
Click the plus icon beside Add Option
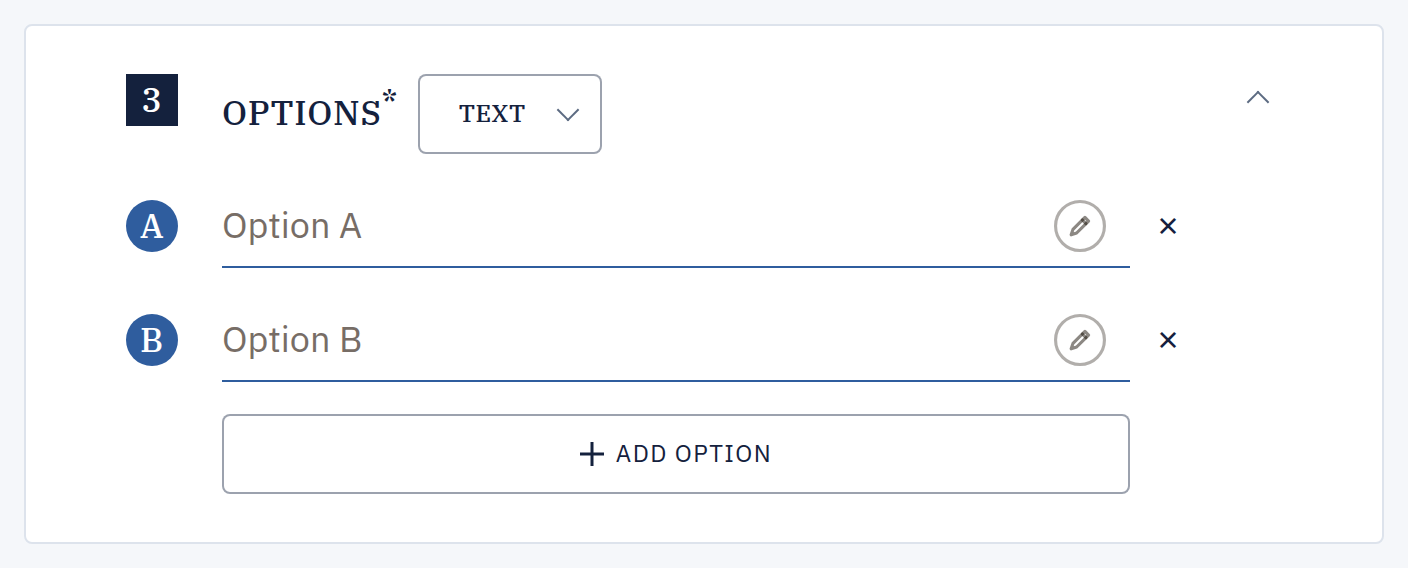coord(592,454)
